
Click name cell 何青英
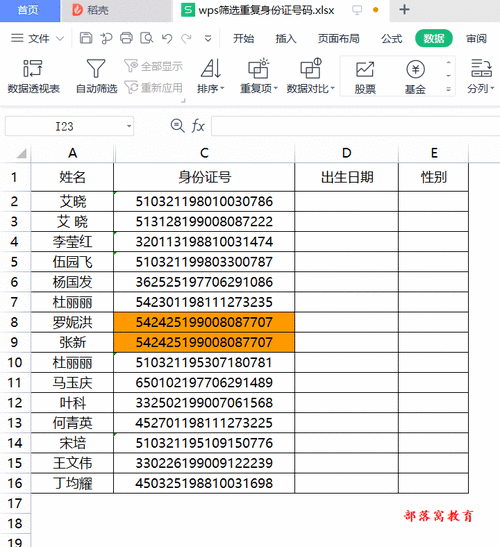pos(72,423)
